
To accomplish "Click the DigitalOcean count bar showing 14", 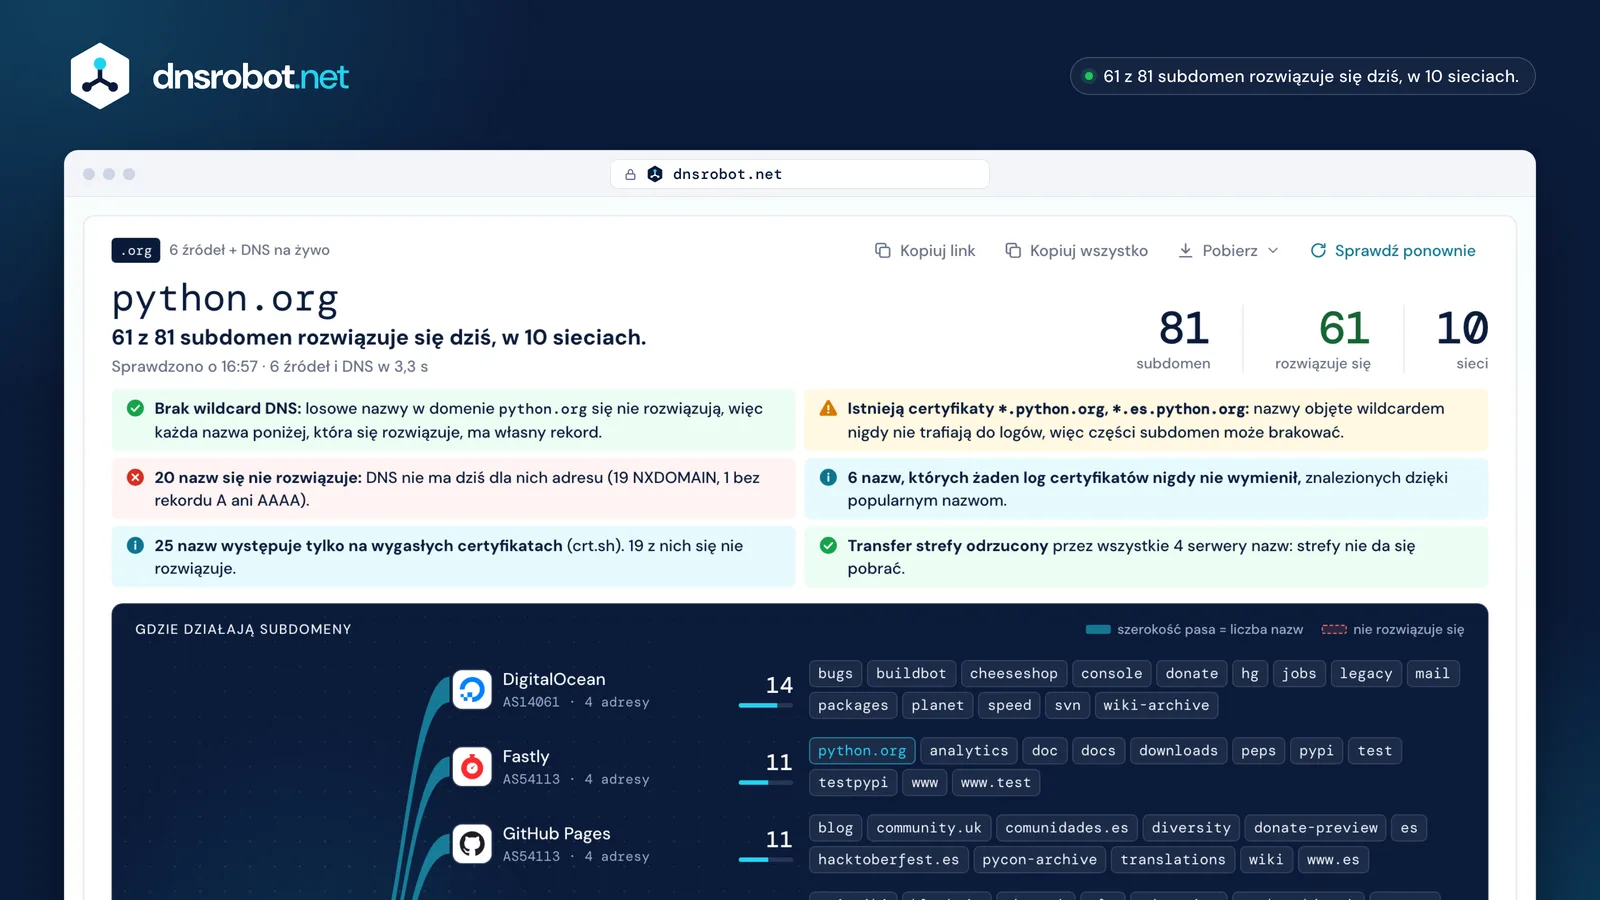I will coord(766,705).
